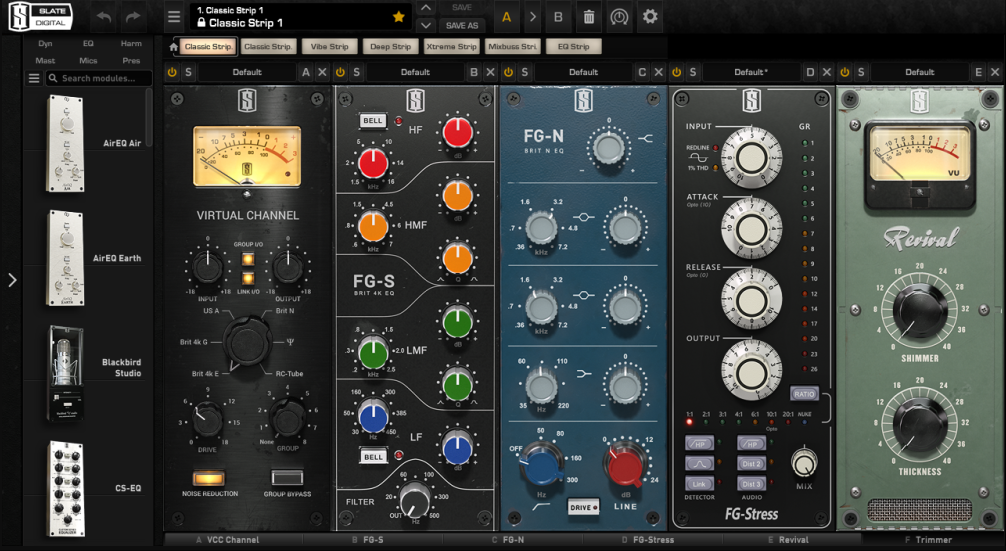Open Default preset dropdown for slot A
This screenshot has height=551, width=1006.
[x=247, y=72]
